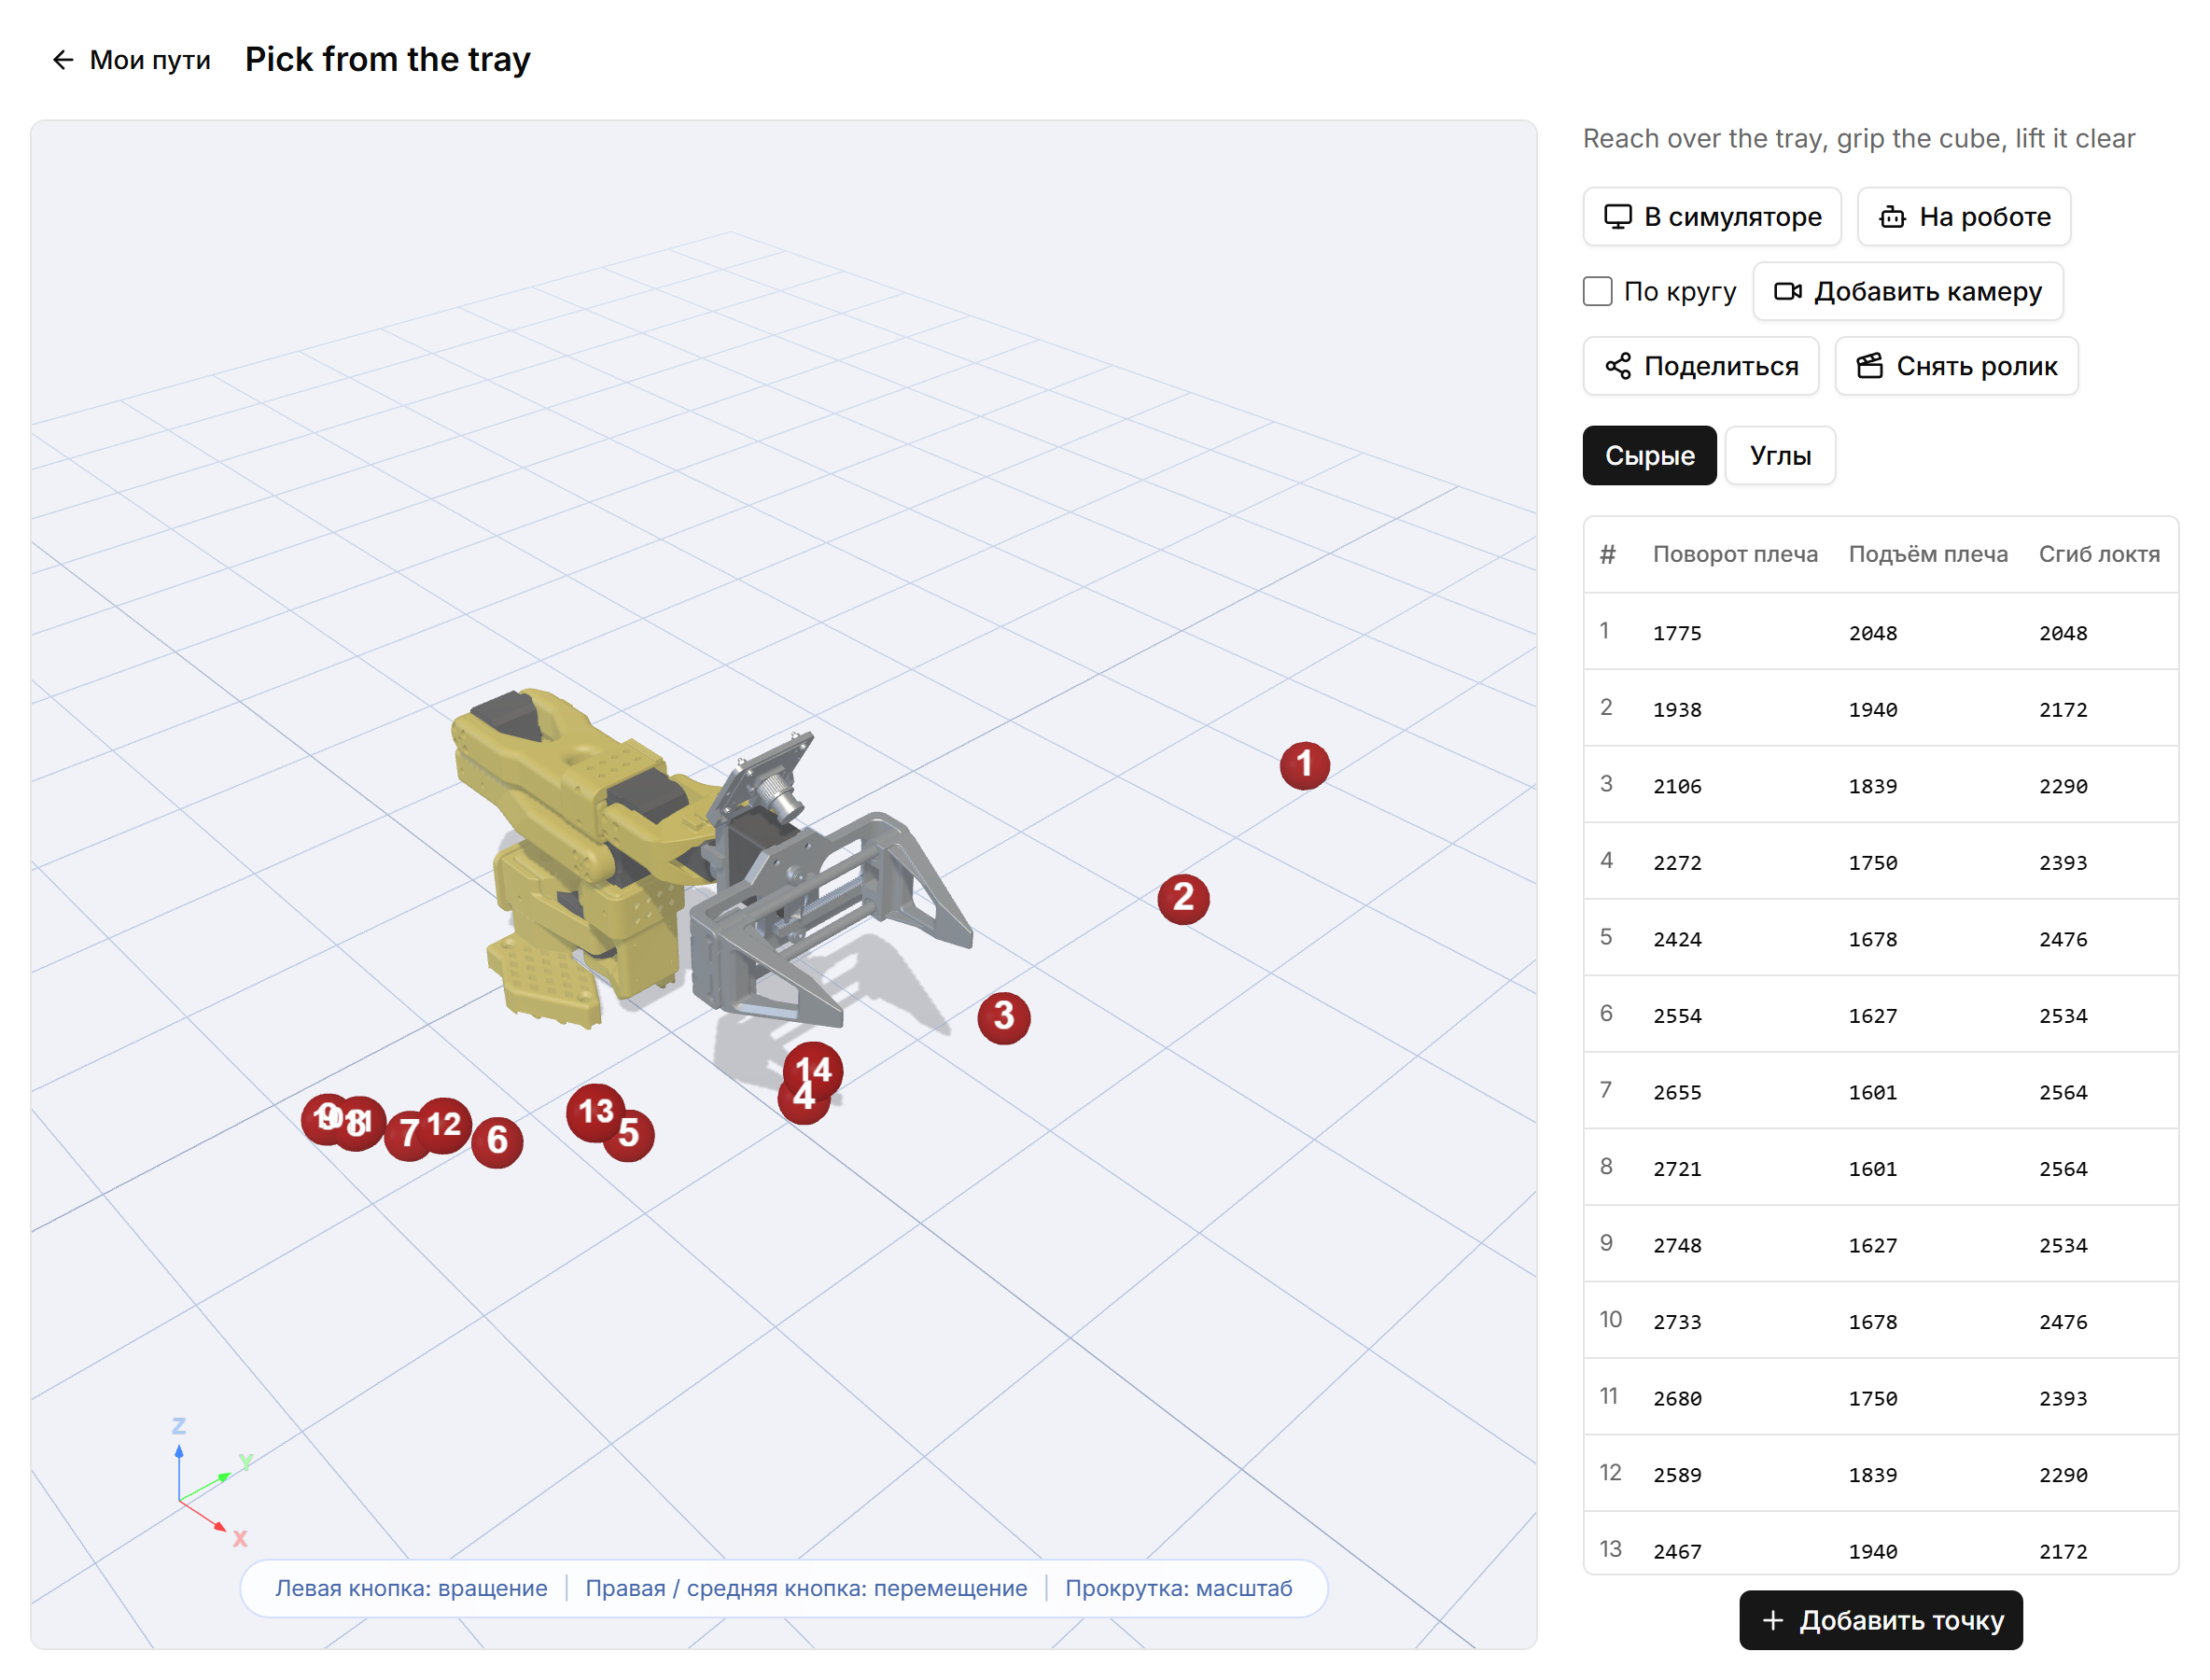Select row 12 value 2589
The width and height of the screenshot is (2210, 1680).
[1676, 1475]
